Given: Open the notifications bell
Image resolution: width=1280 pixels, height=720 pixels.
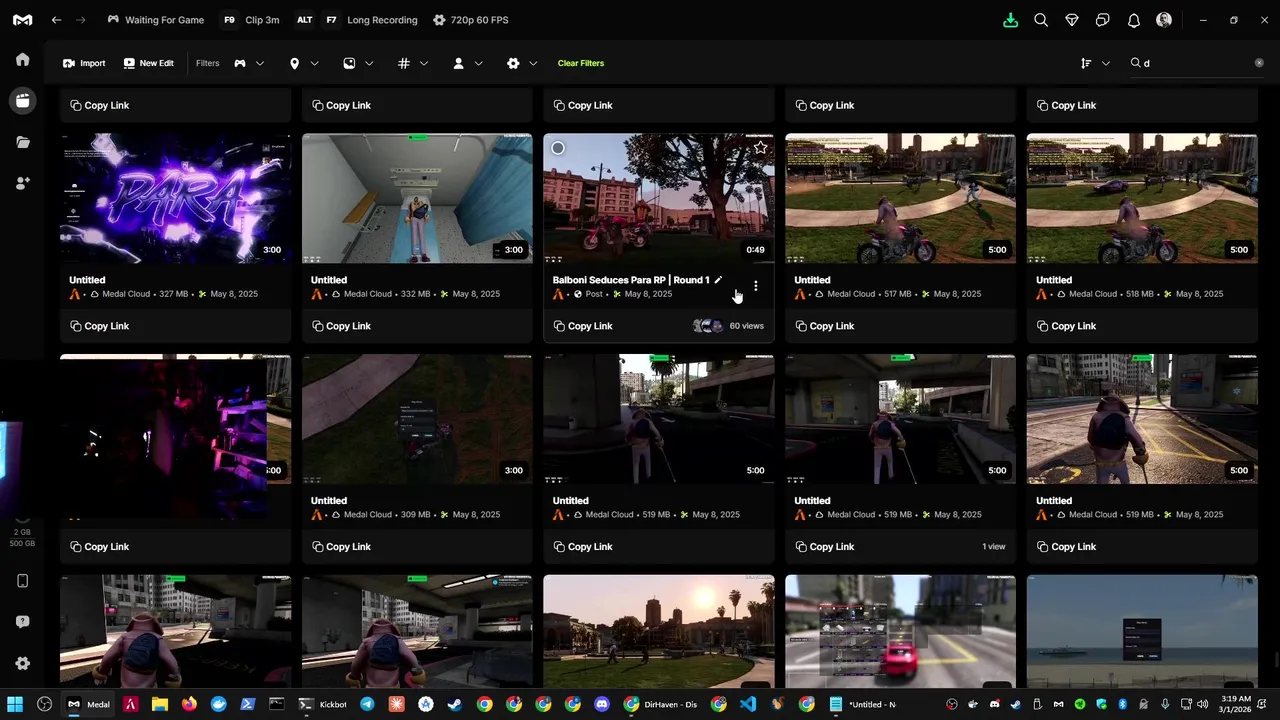Looking at the screenshot, I should (1134, 20).
